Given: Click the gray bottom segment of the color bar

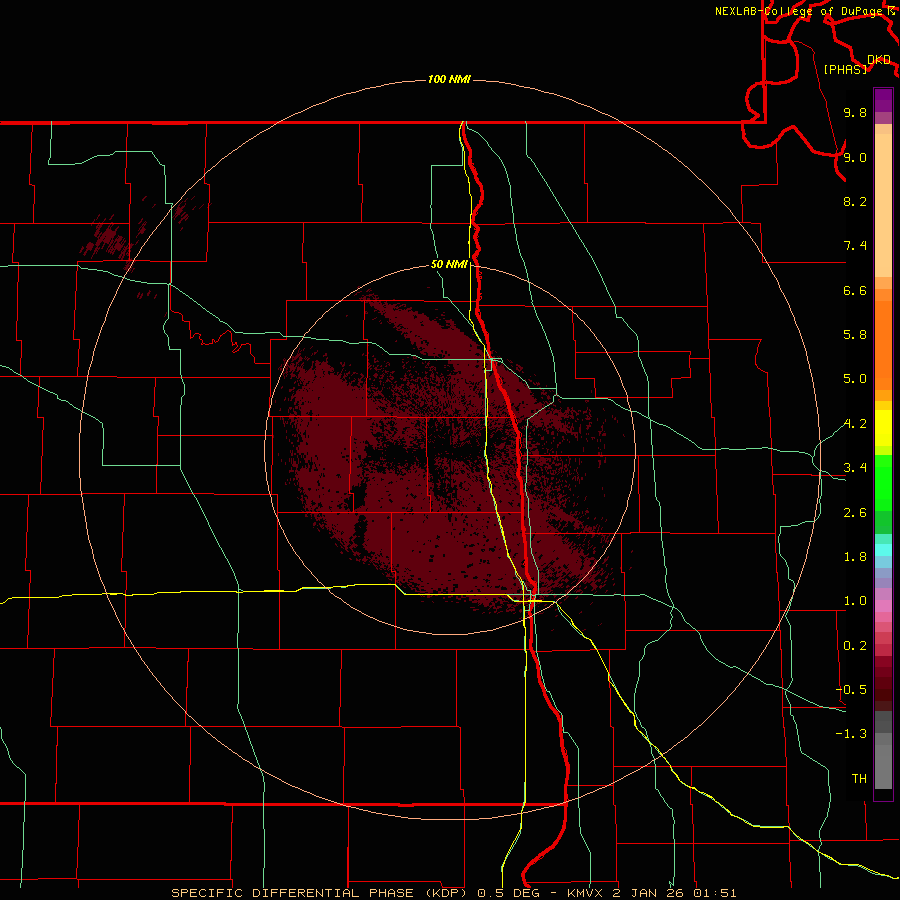Looking at the screenshot, I should click(883, 766).
